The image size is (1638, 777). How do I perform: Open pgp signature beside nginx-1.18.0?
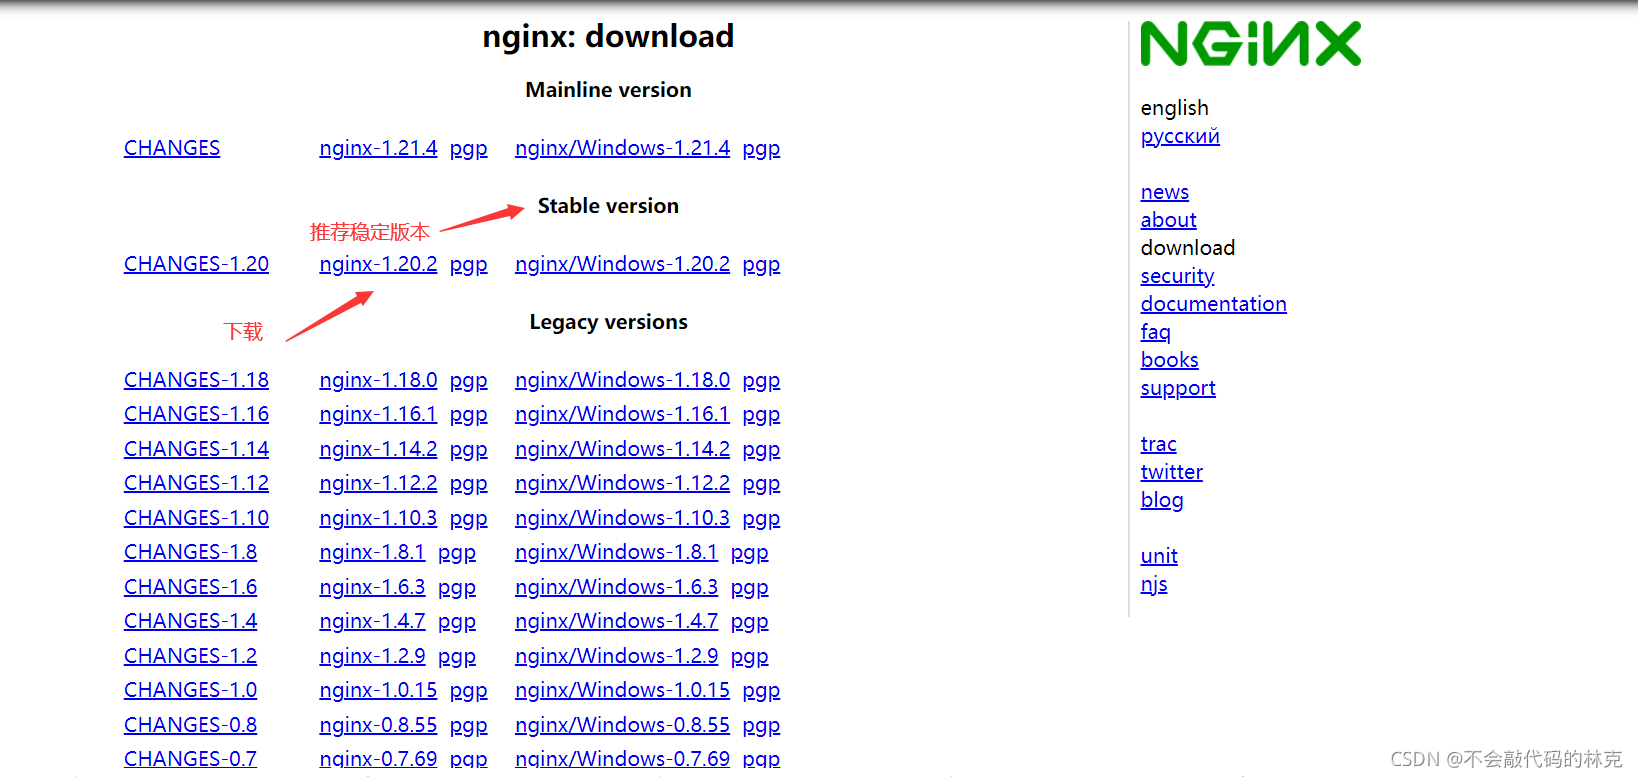tap(468, 381)
